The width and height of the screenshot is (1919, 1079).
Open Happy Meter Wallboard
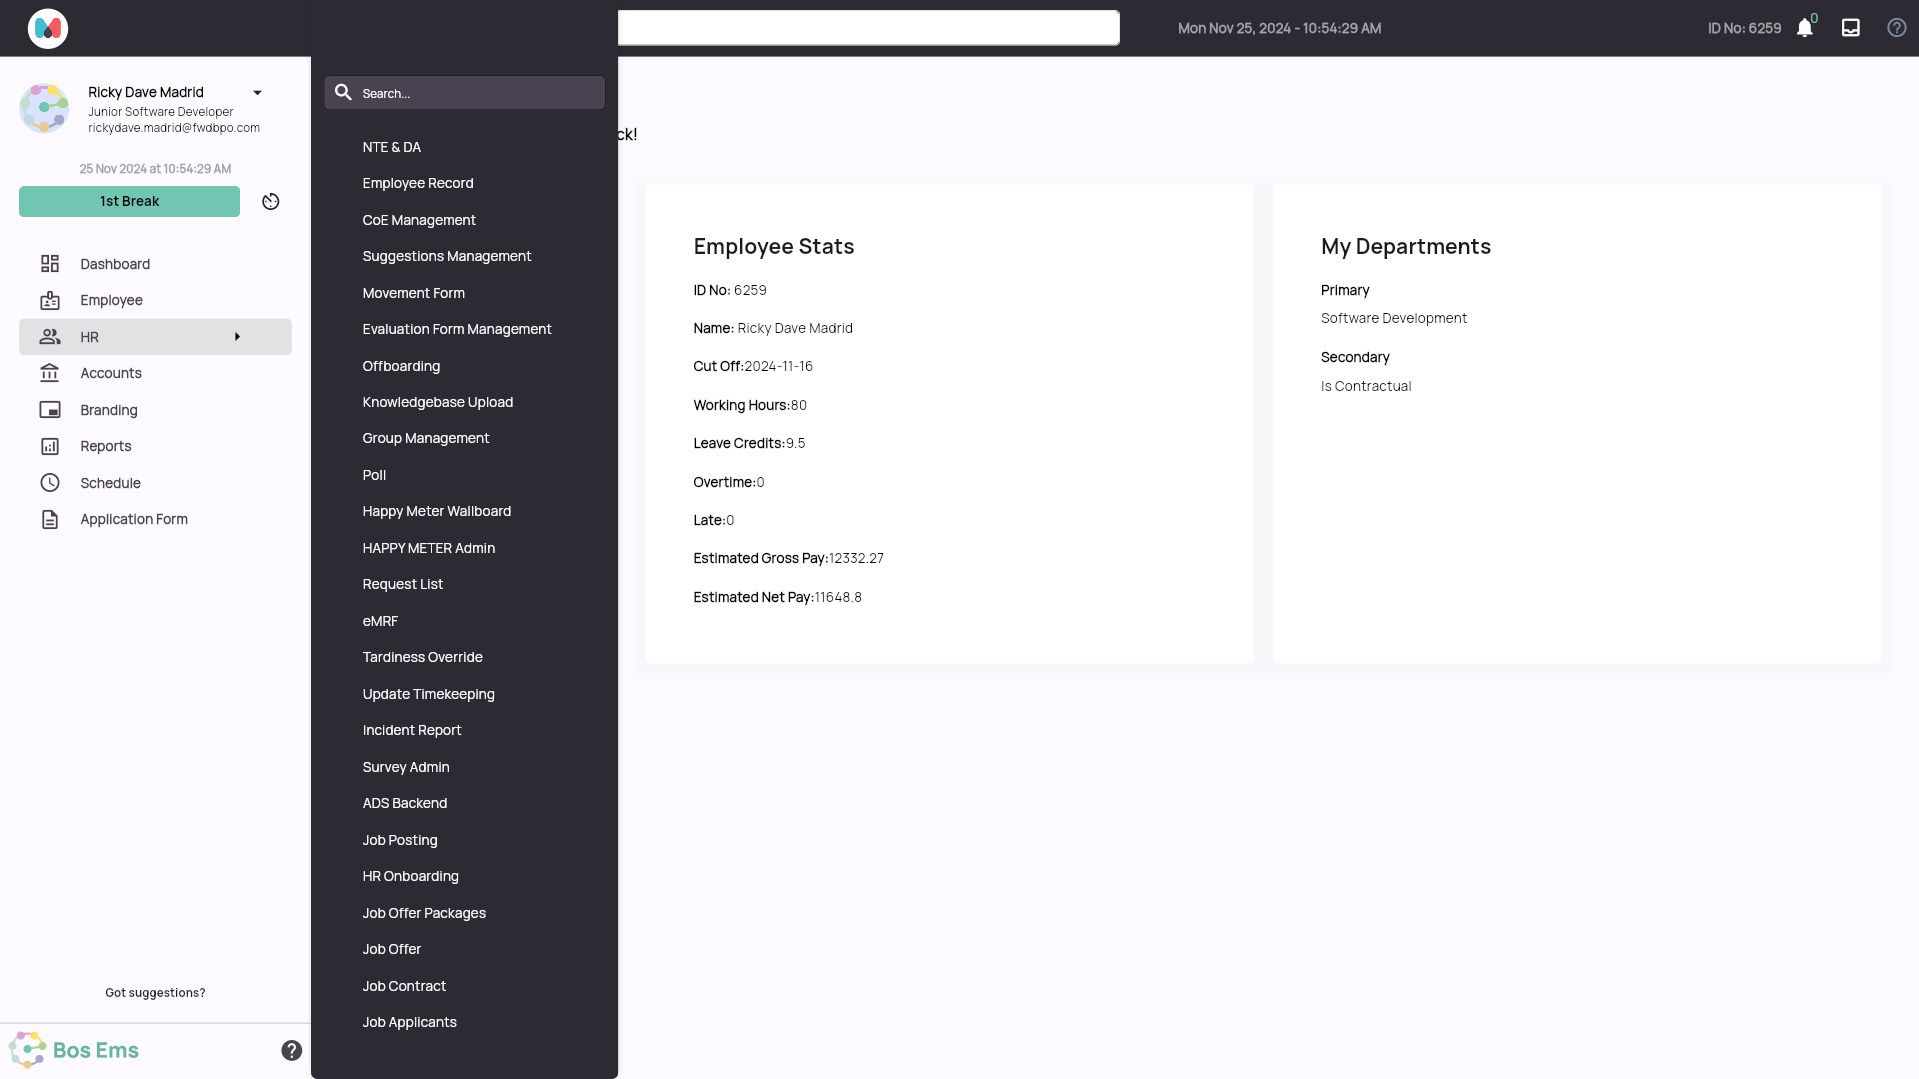(x=437, y=511)
